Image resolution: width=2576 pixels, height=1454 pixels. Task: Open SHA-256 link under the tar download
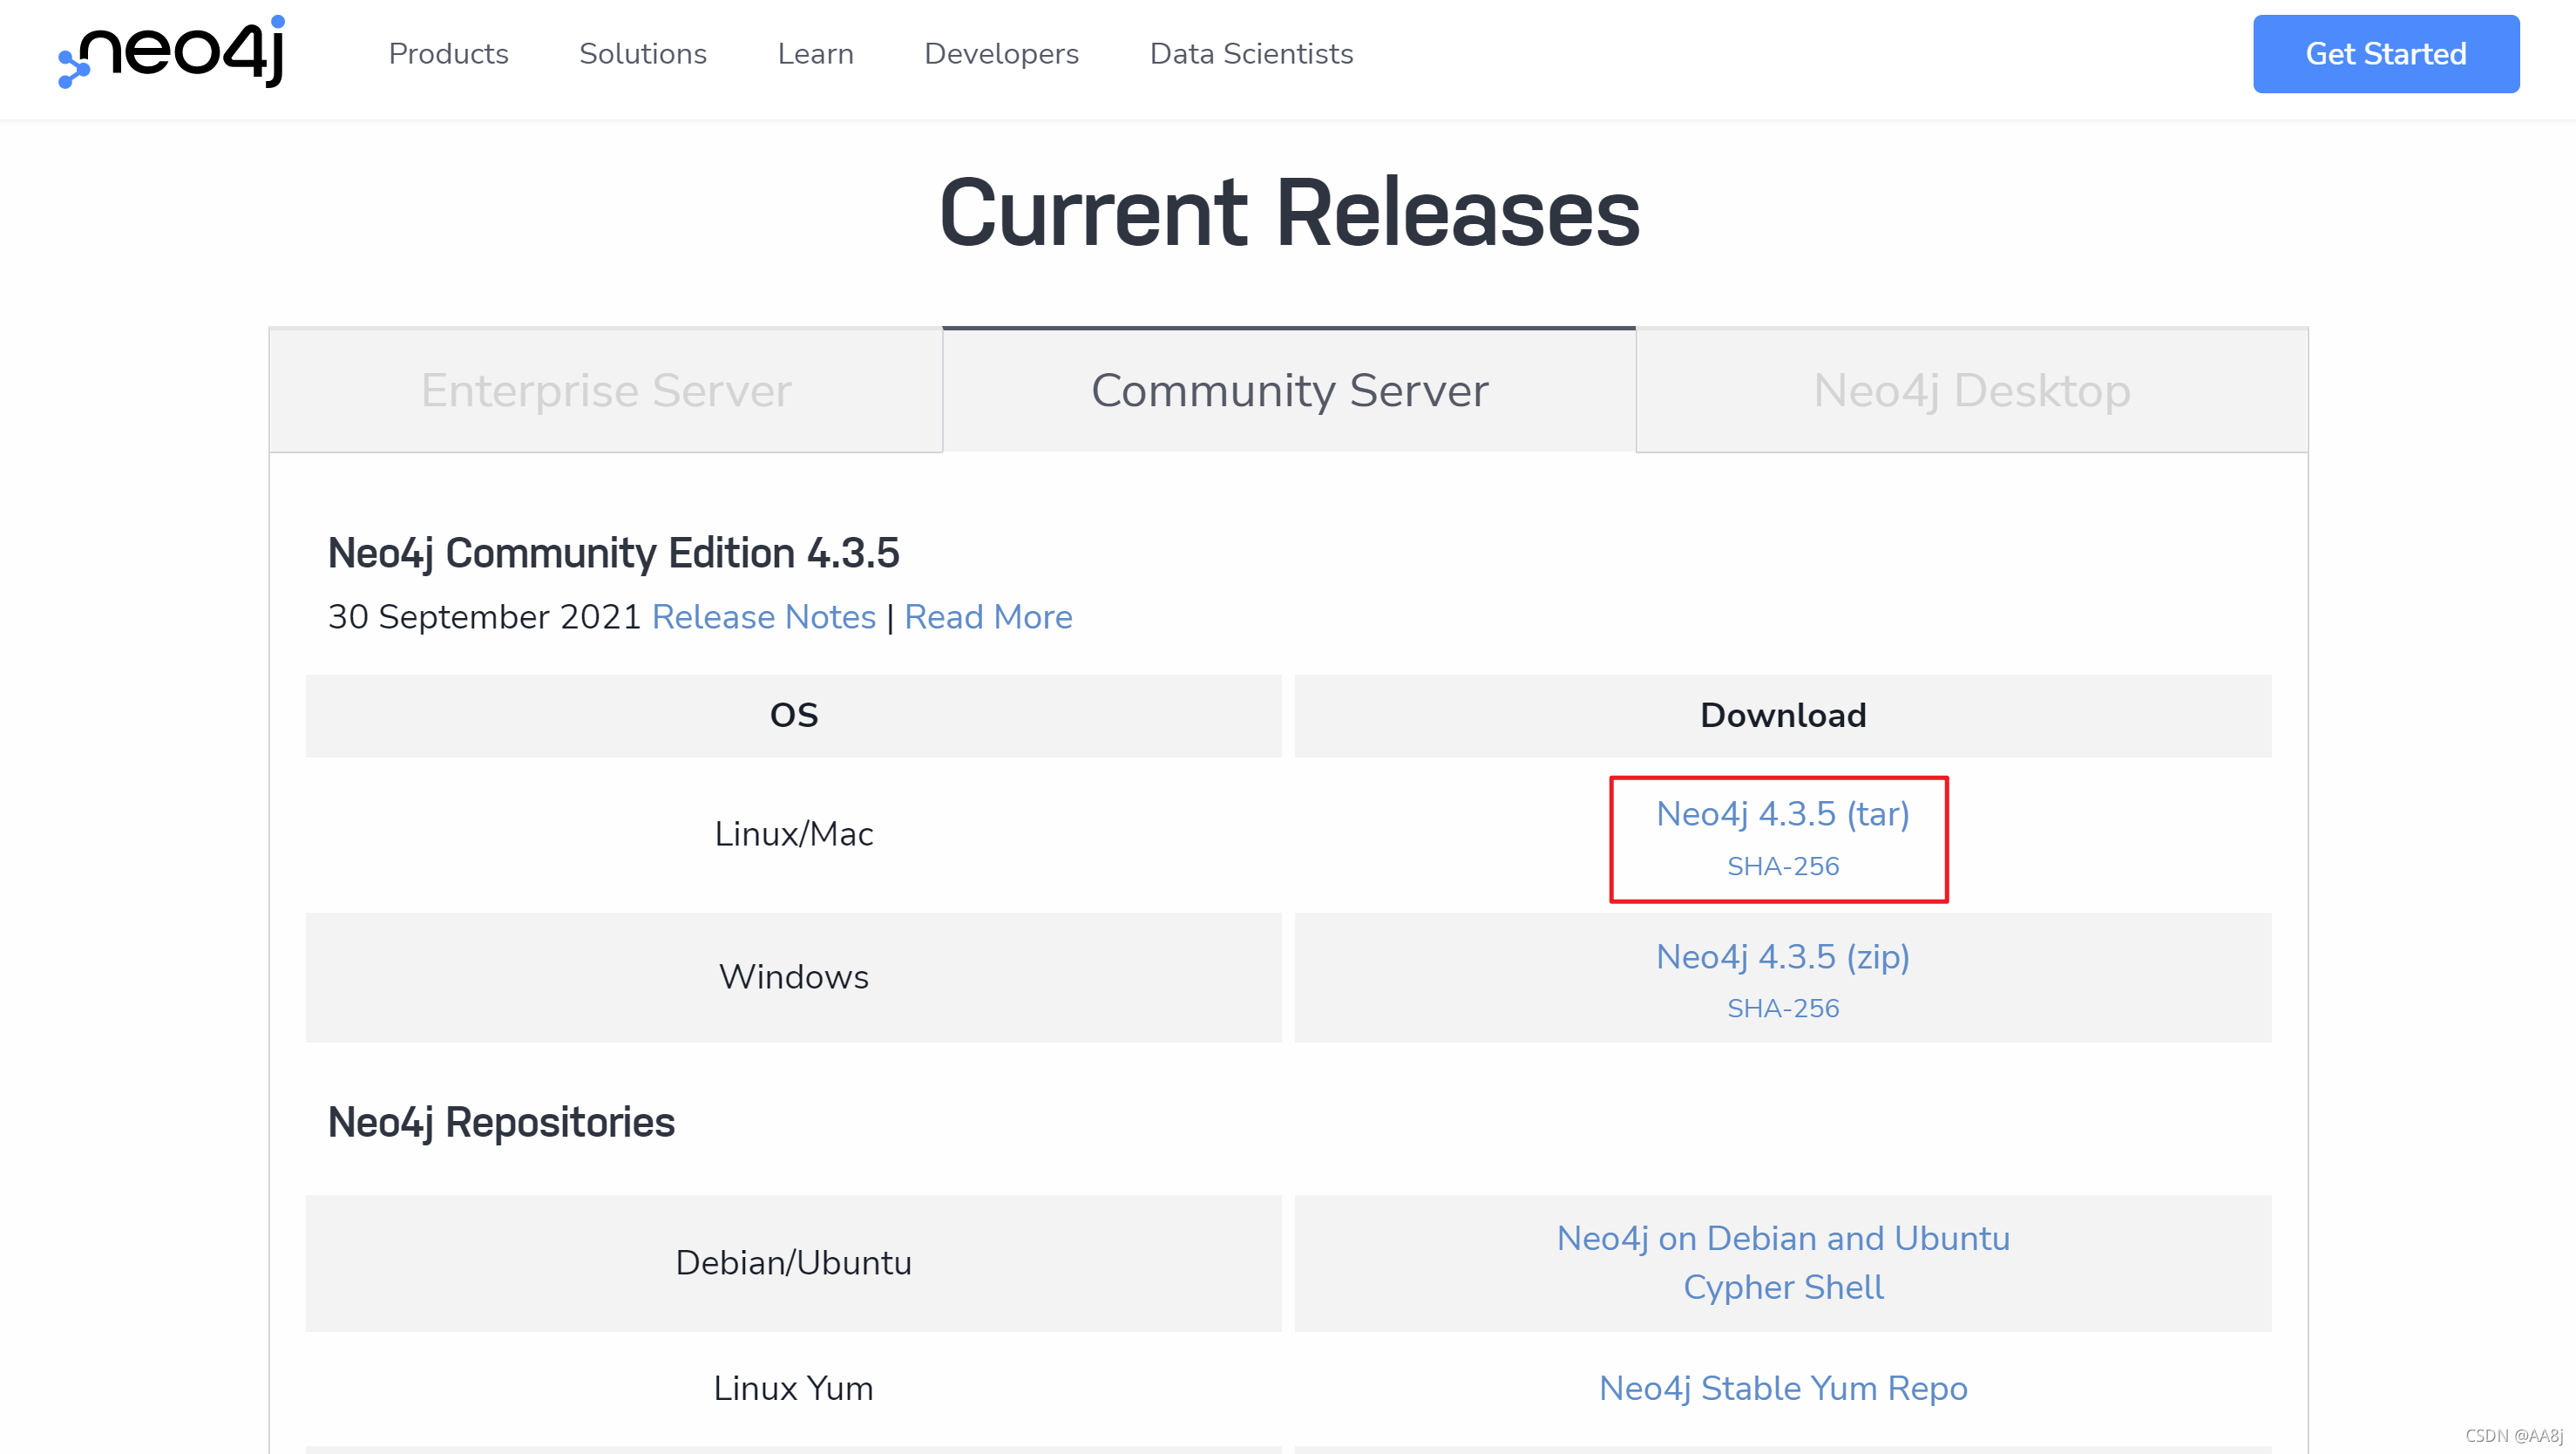coord(1782,866)
